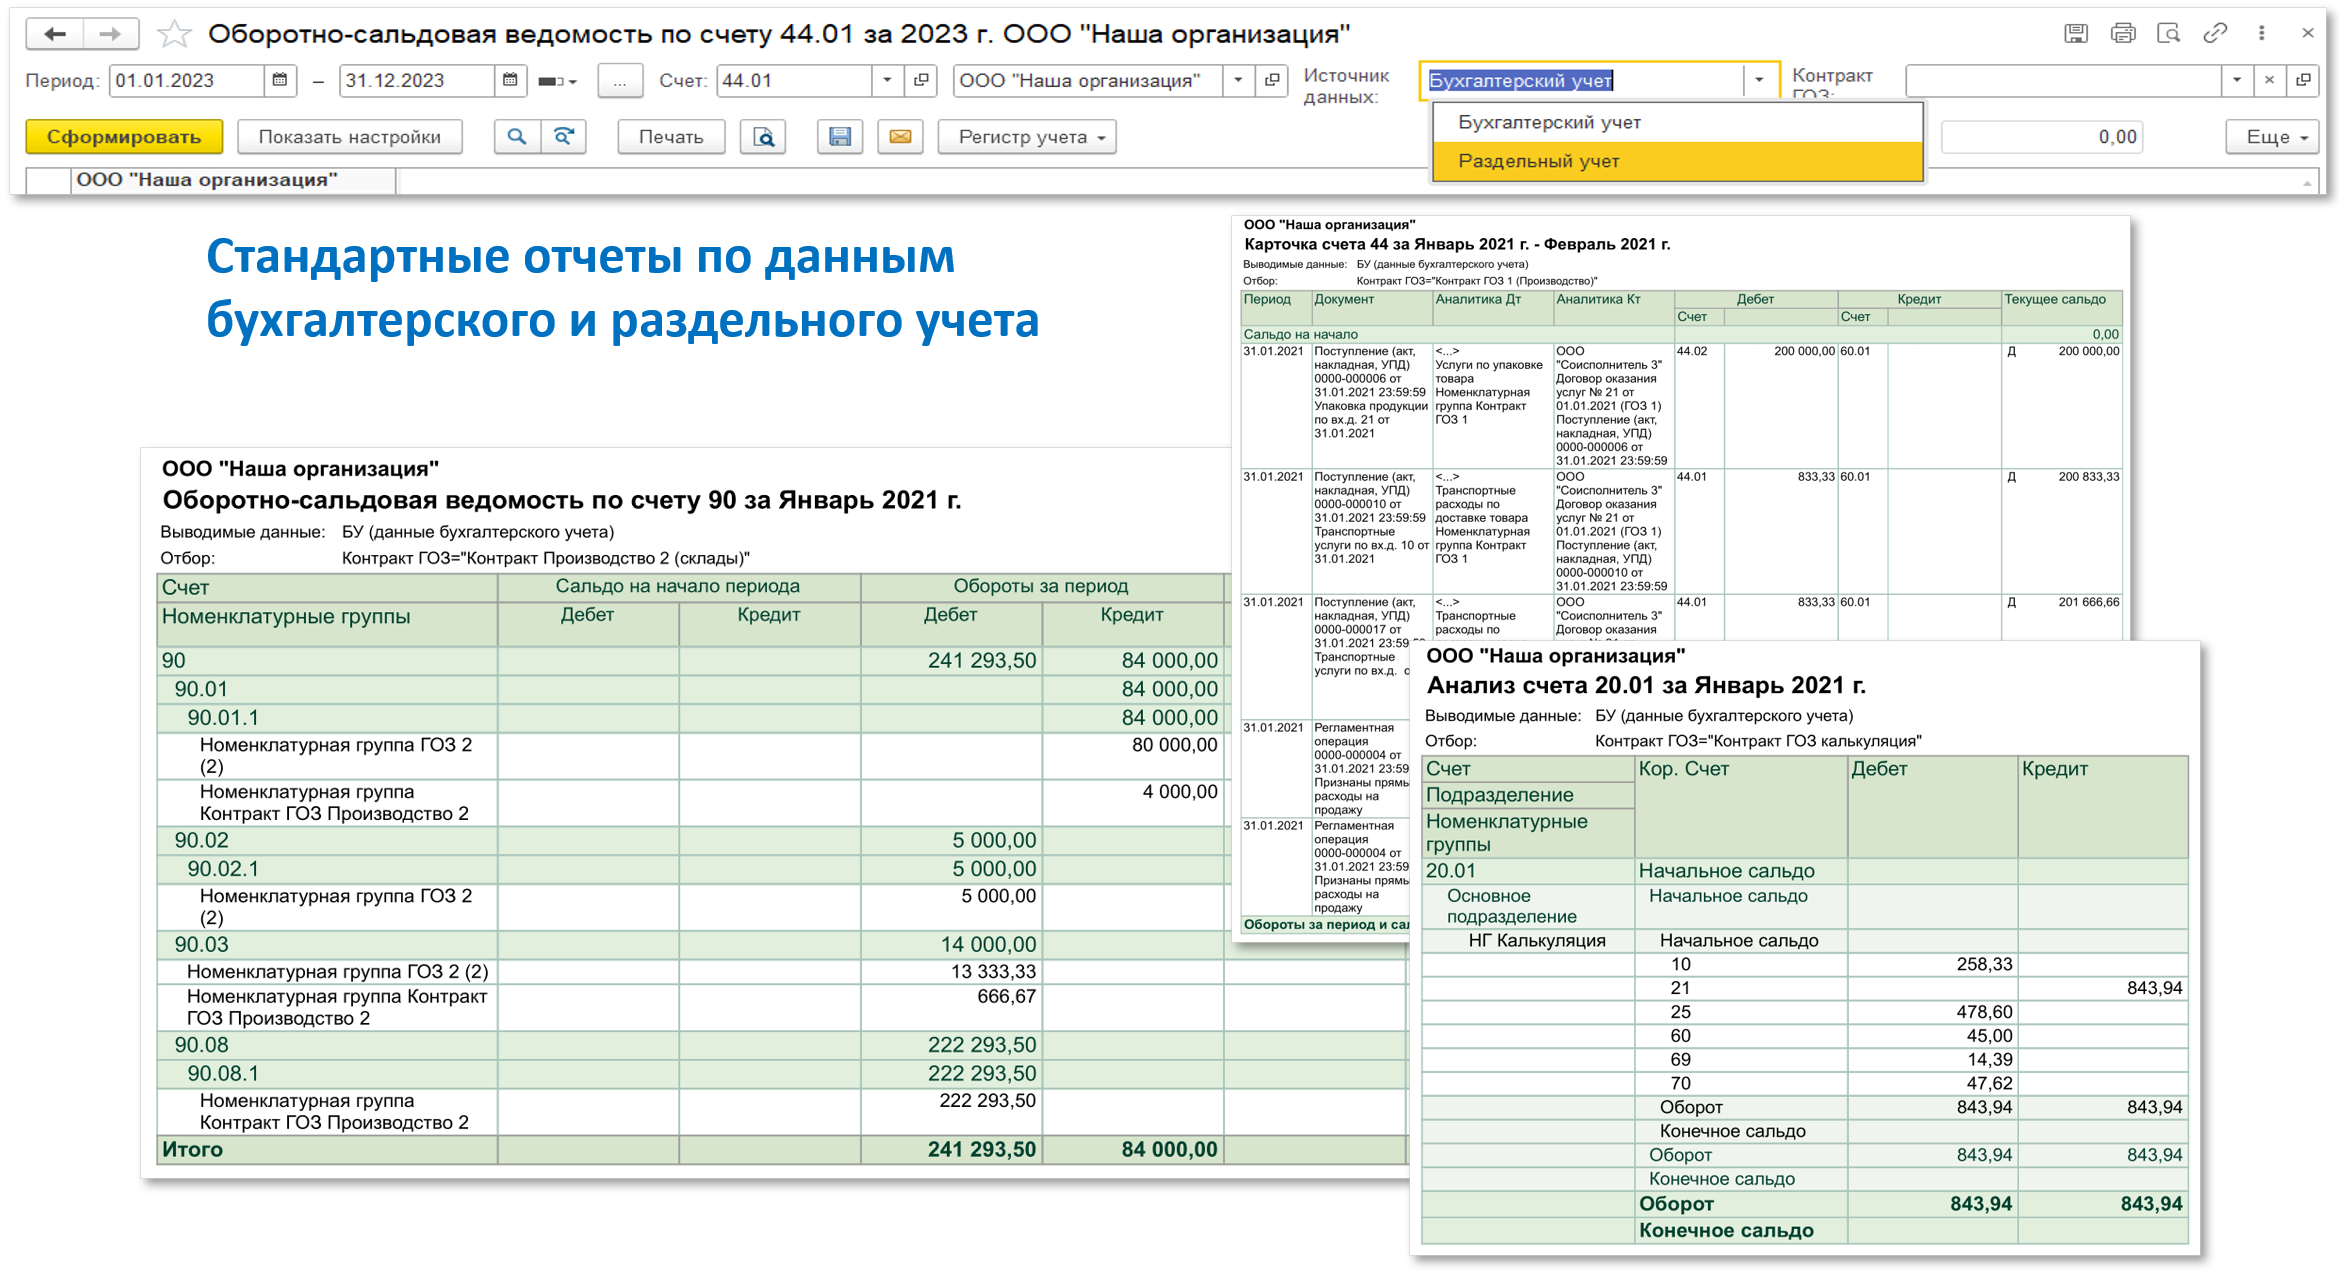The image size is (2339, 1283).
Task: Open calendar for the period start date
Action: (x=280, y=80)
